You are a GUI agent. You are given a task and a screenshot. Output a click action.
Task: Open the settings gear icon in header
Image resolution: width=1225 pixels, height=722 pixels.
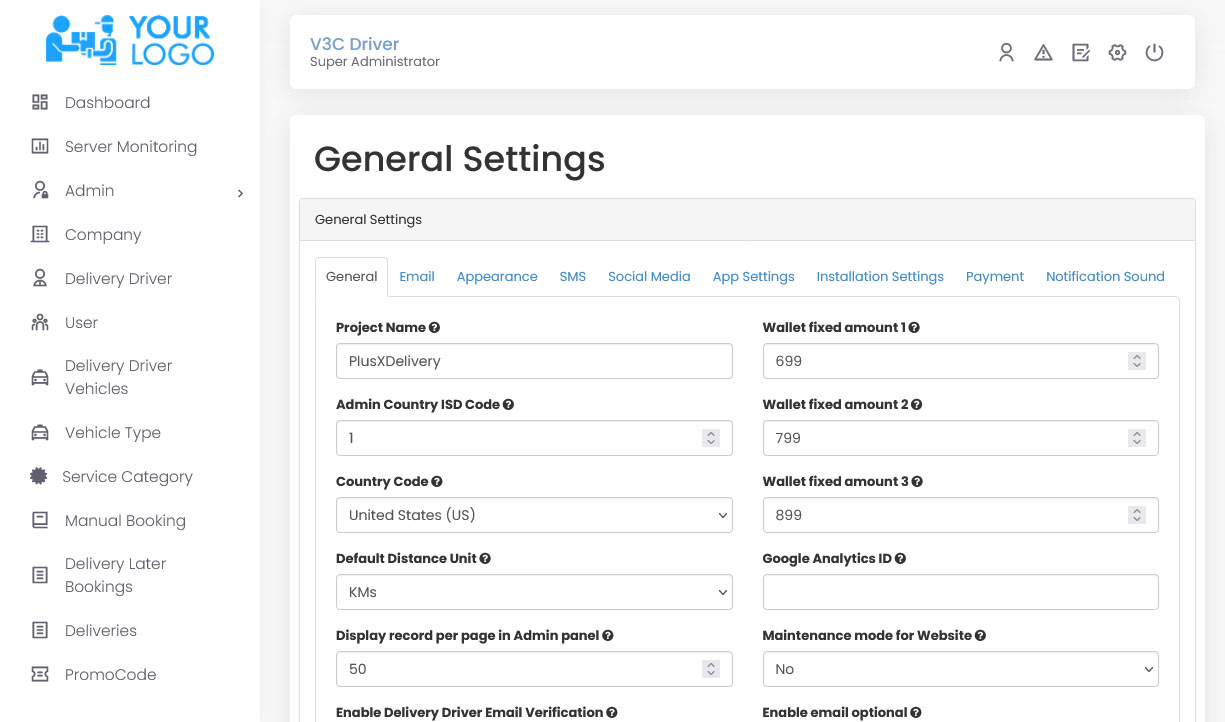click(1118, 53)
